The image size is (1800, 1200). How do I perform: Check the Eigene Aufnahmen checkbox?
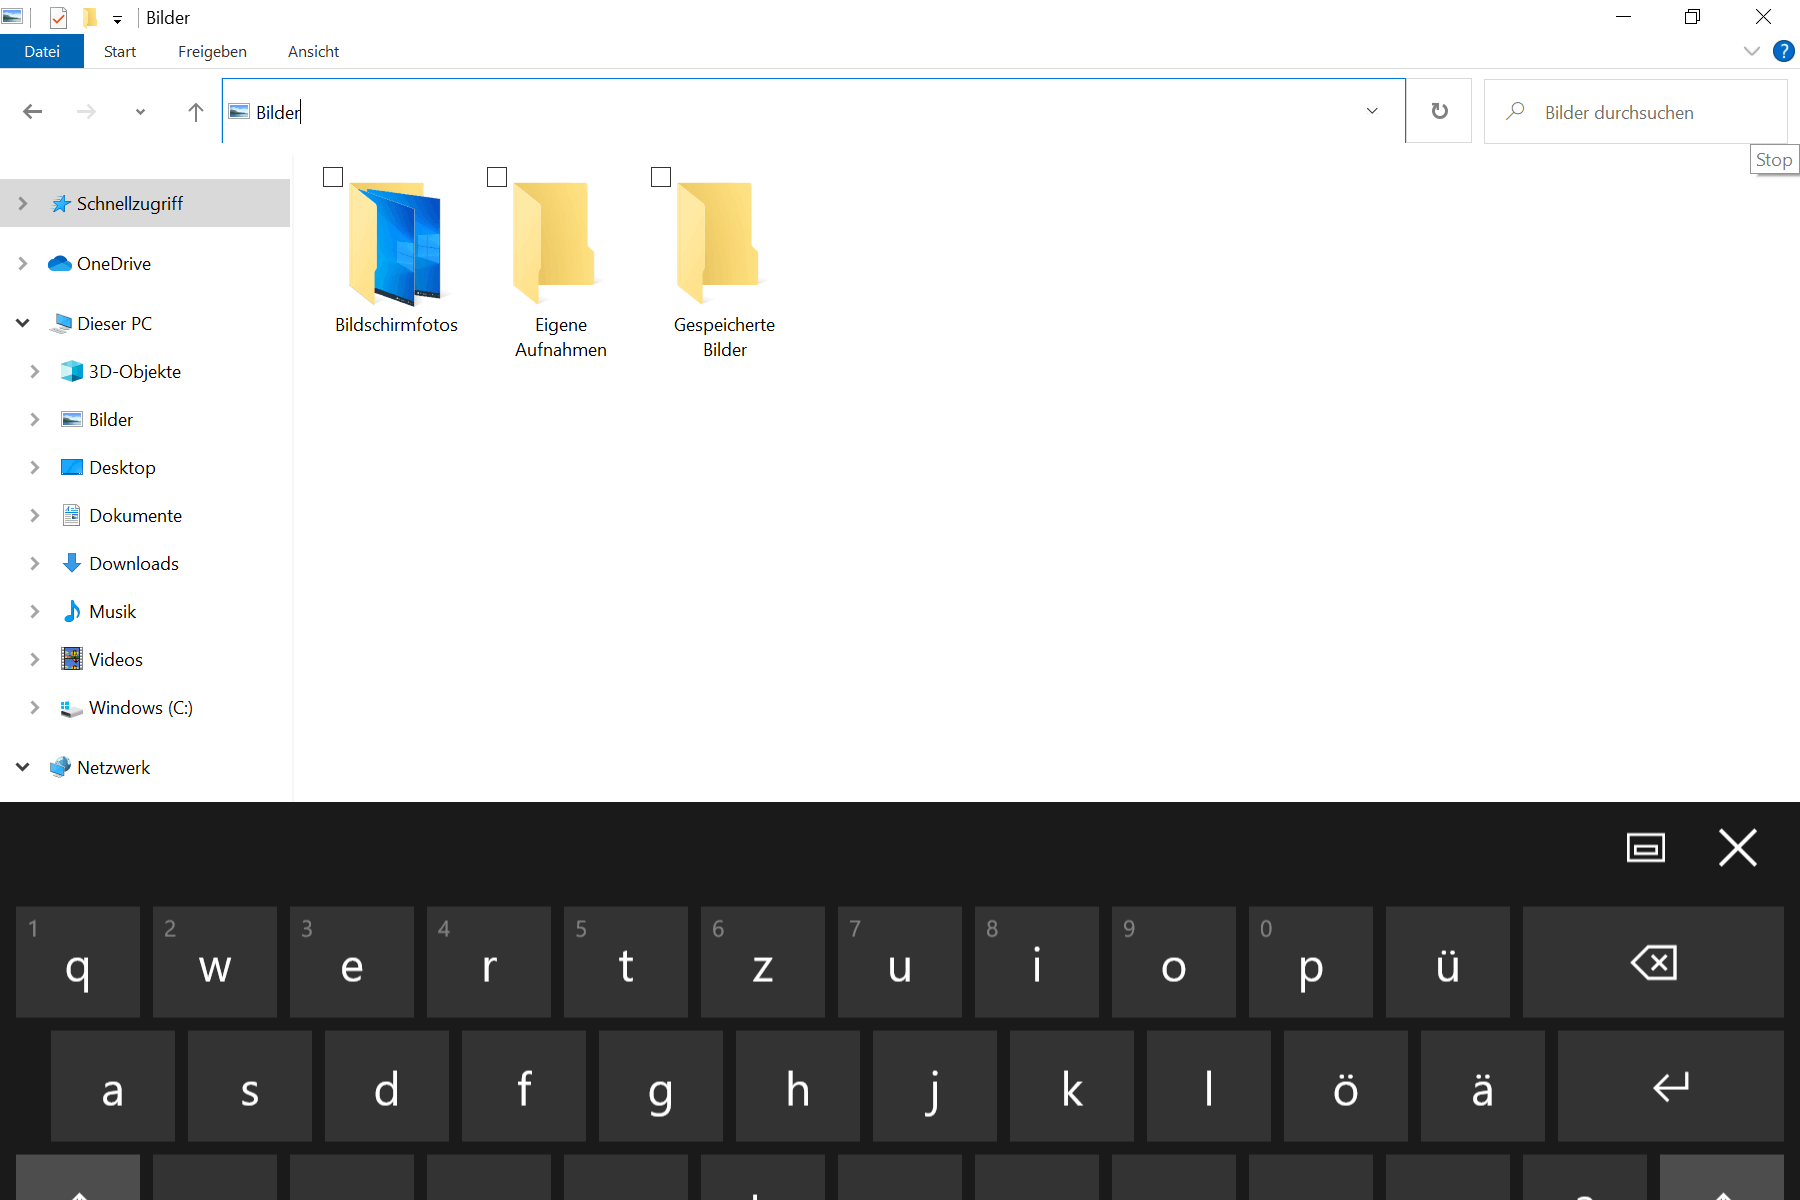(x=497, y=177)
